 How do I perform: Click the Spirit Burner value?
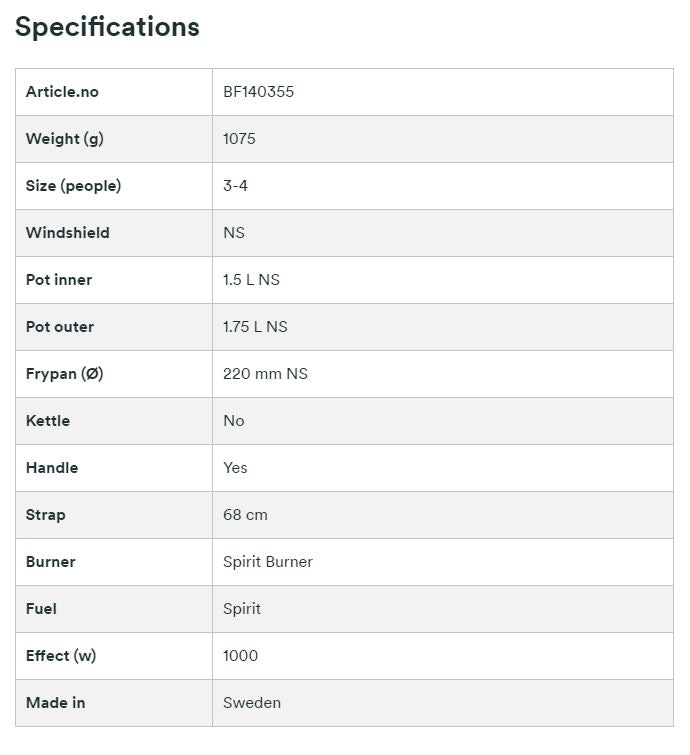pyautogui.click(x=268, y=562)
